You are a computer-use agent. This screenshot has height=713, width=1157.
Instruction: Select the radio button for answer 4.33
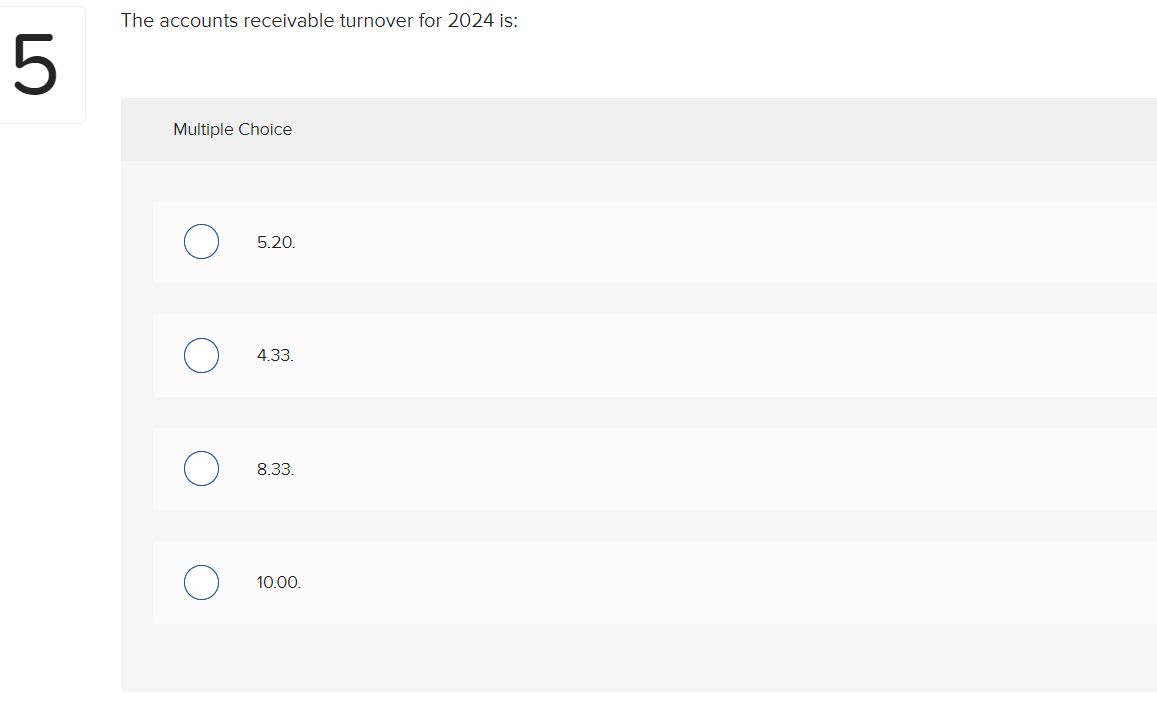coord(201,355)
